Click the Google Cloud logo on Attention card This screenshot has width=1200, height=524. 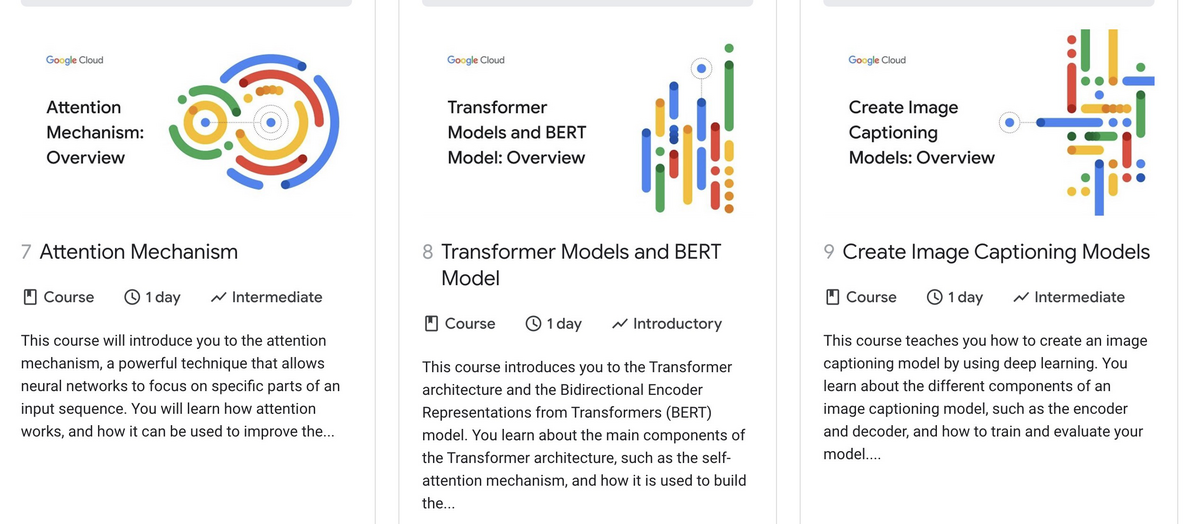tap(75, 60)
